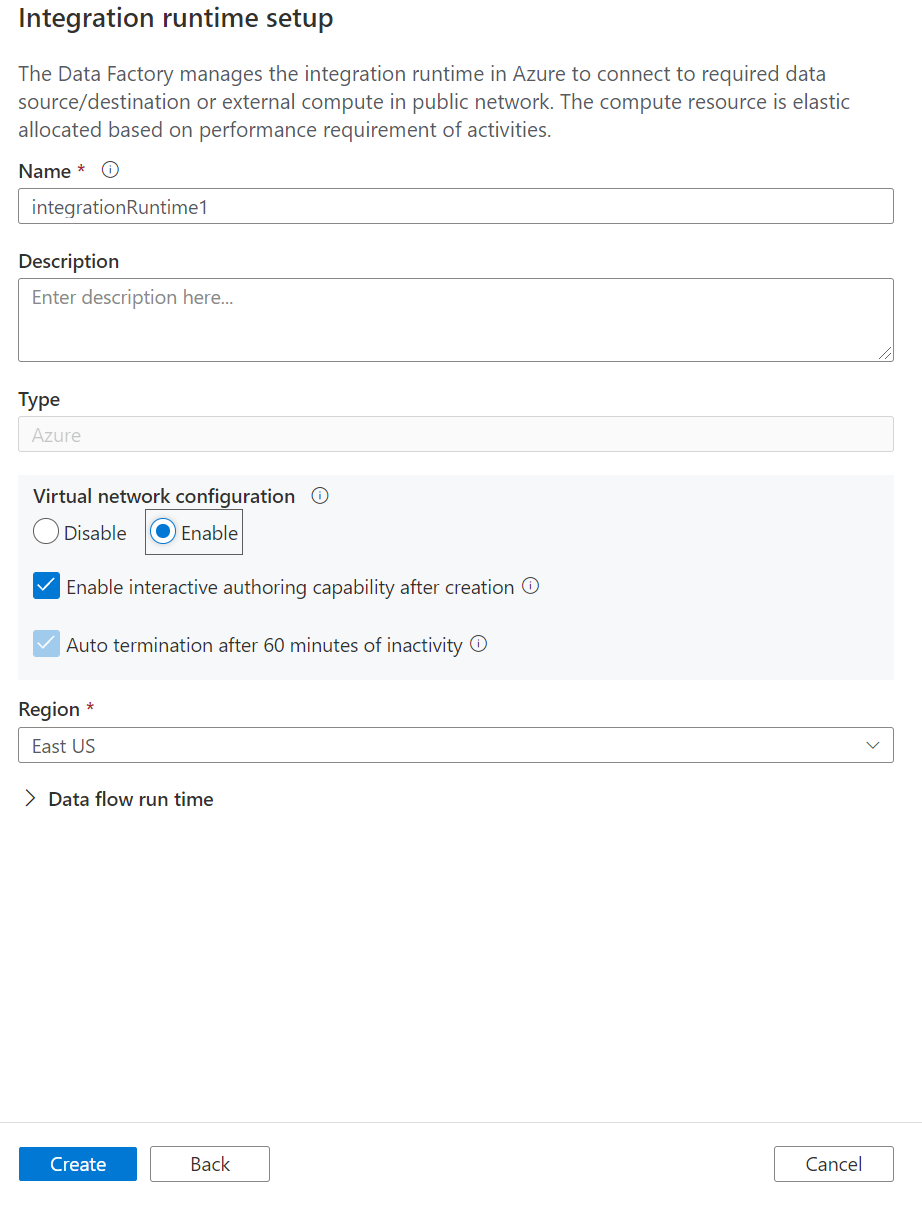This screenshot has width=922, height=1218.
Task: Click the disabled Type field showing Azure
Action: pyautogui.click(x=455, y=435)
